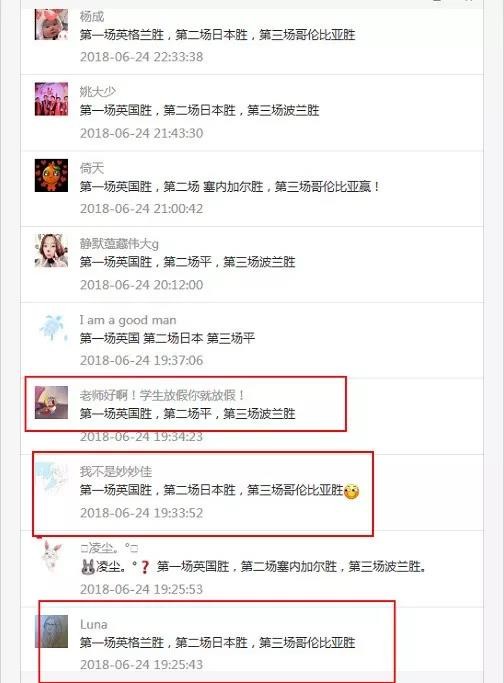
Task: Click comment text 第一场英国 第二场日本 第三场平
Action: [167, 338]
